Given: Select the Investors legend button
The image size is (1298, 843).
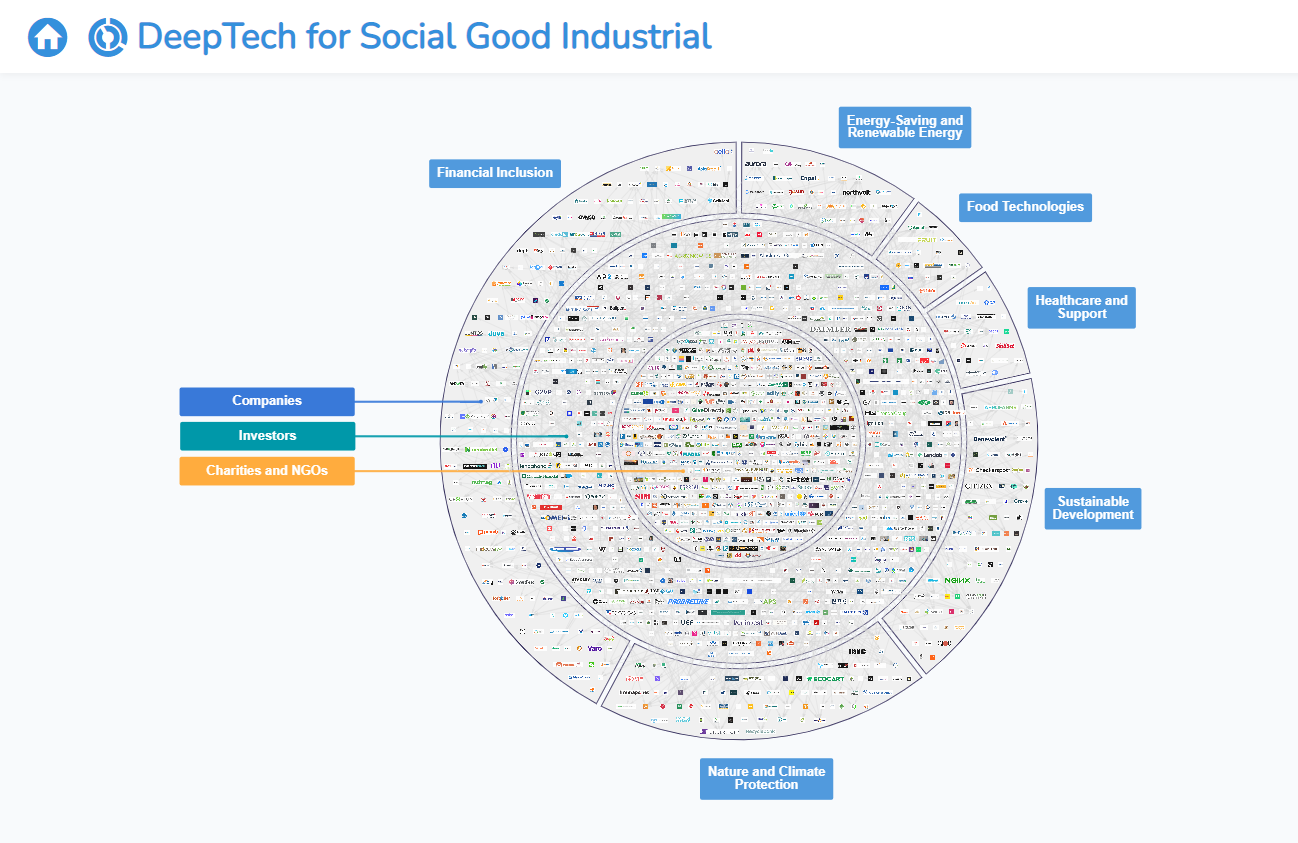Looking at the screenshot, I should click(267, 436).
